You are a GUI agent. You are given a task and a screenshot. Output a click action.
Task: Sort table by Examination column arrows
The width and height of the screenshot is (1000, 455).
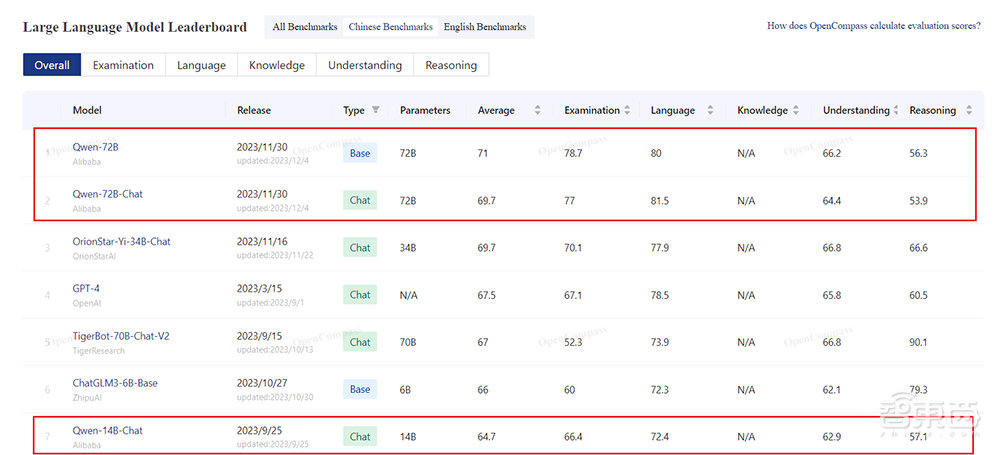coord(628,110)
